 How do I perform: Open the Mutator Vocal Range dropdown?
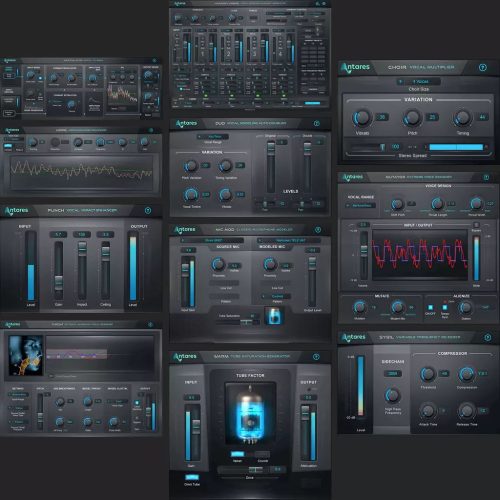pos(361,205)
